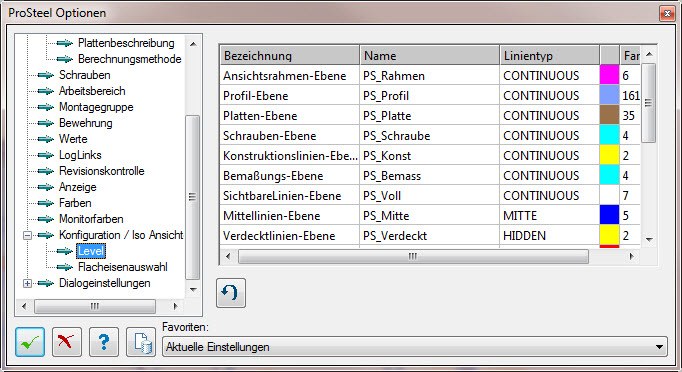The image size is (682, 372).
Task: Open the Anzeige settings
Action: pyautogui.click(x=77, y=188)
